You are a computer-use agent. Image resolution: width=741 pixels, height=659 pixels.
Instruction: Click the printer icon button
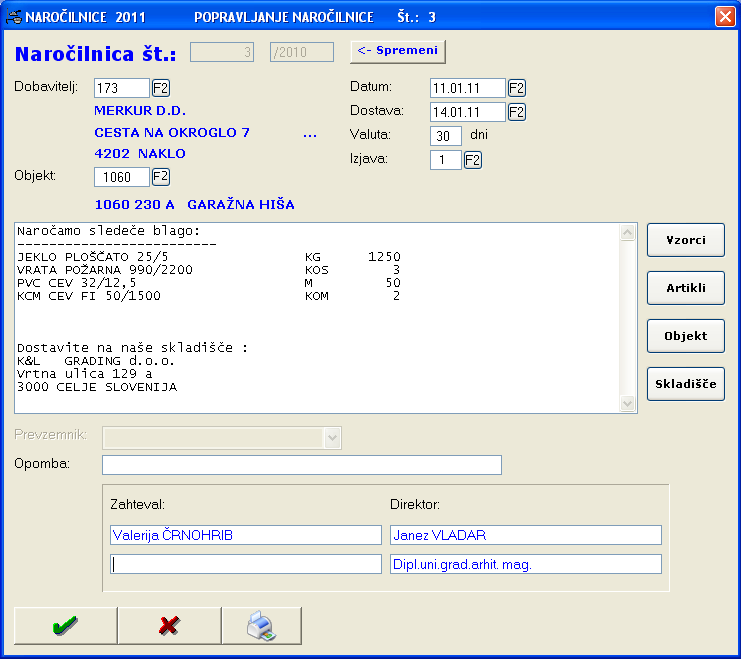click(261, 625)
